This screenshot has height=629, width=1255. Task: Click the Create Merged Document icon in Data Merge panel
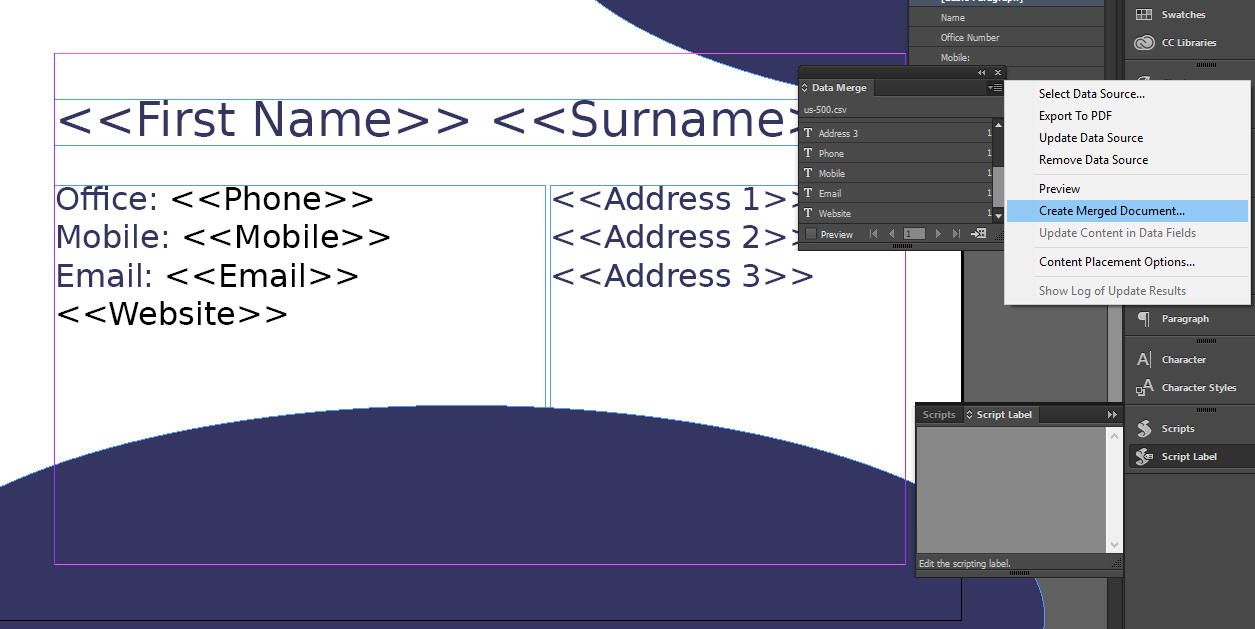pyautogui.click(x=979, y=234)
